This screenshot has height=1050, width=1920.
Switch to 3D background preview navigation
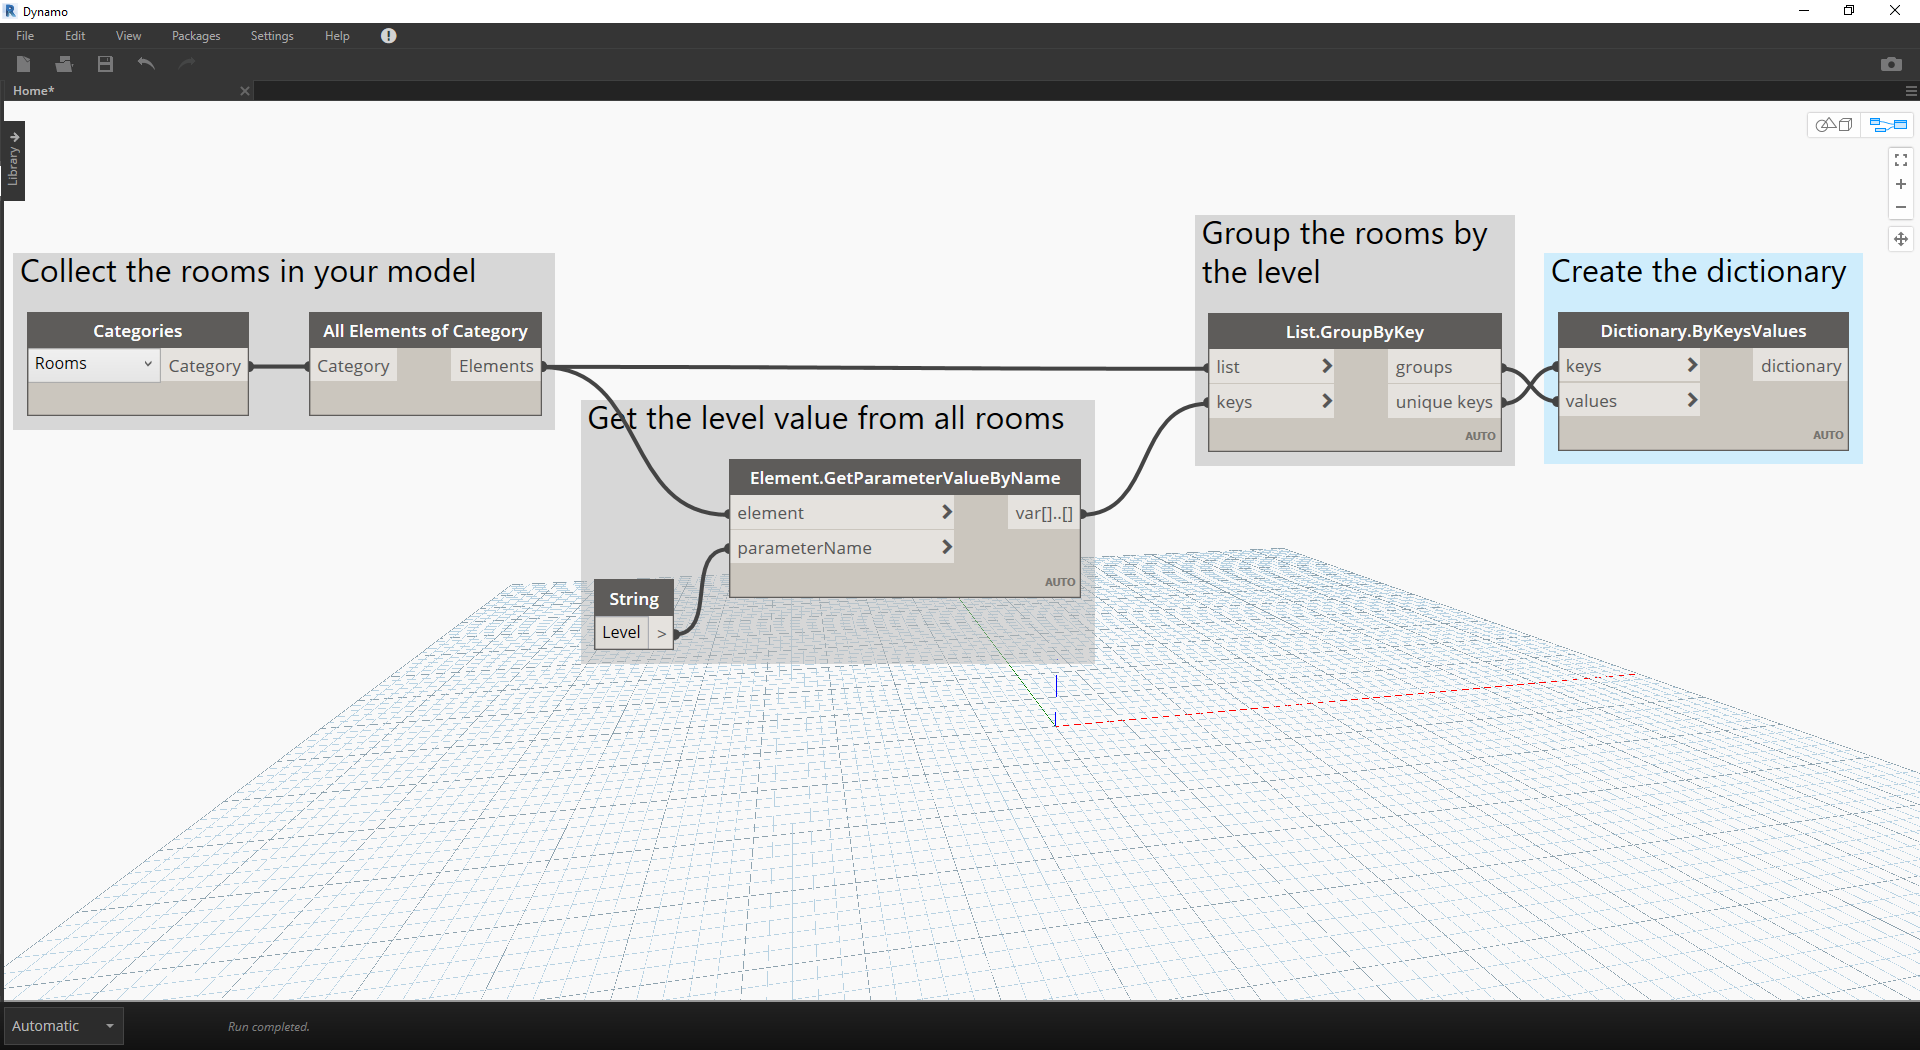point(1834,125)
